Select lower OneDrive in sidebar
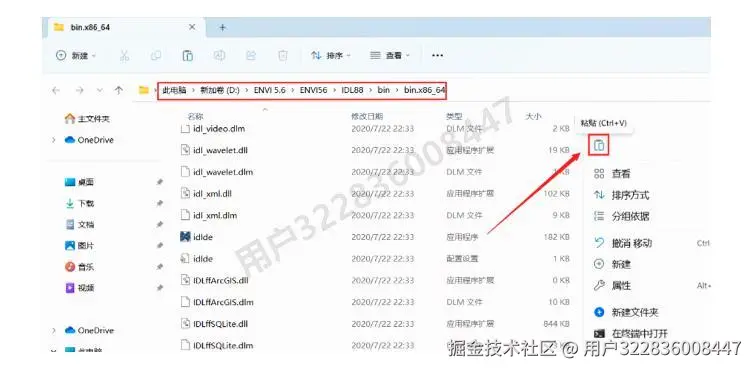This screenshot has width=753, height=370. [89, 331]
